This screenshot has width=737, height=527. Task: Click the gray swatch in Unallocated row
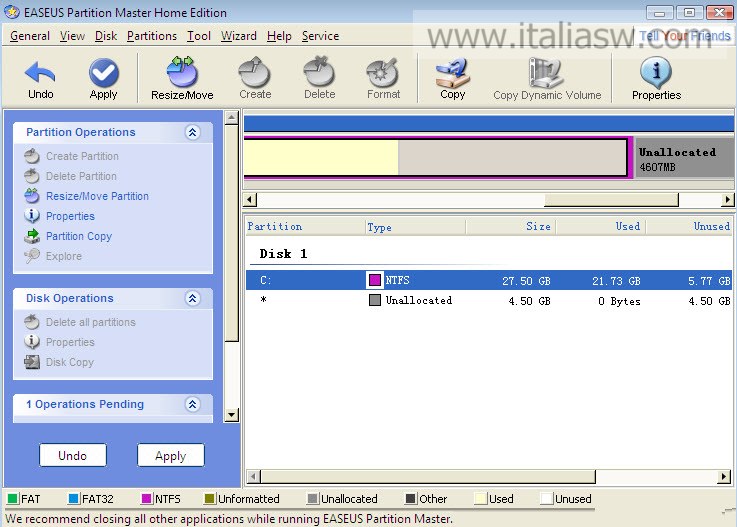point(375,300)
